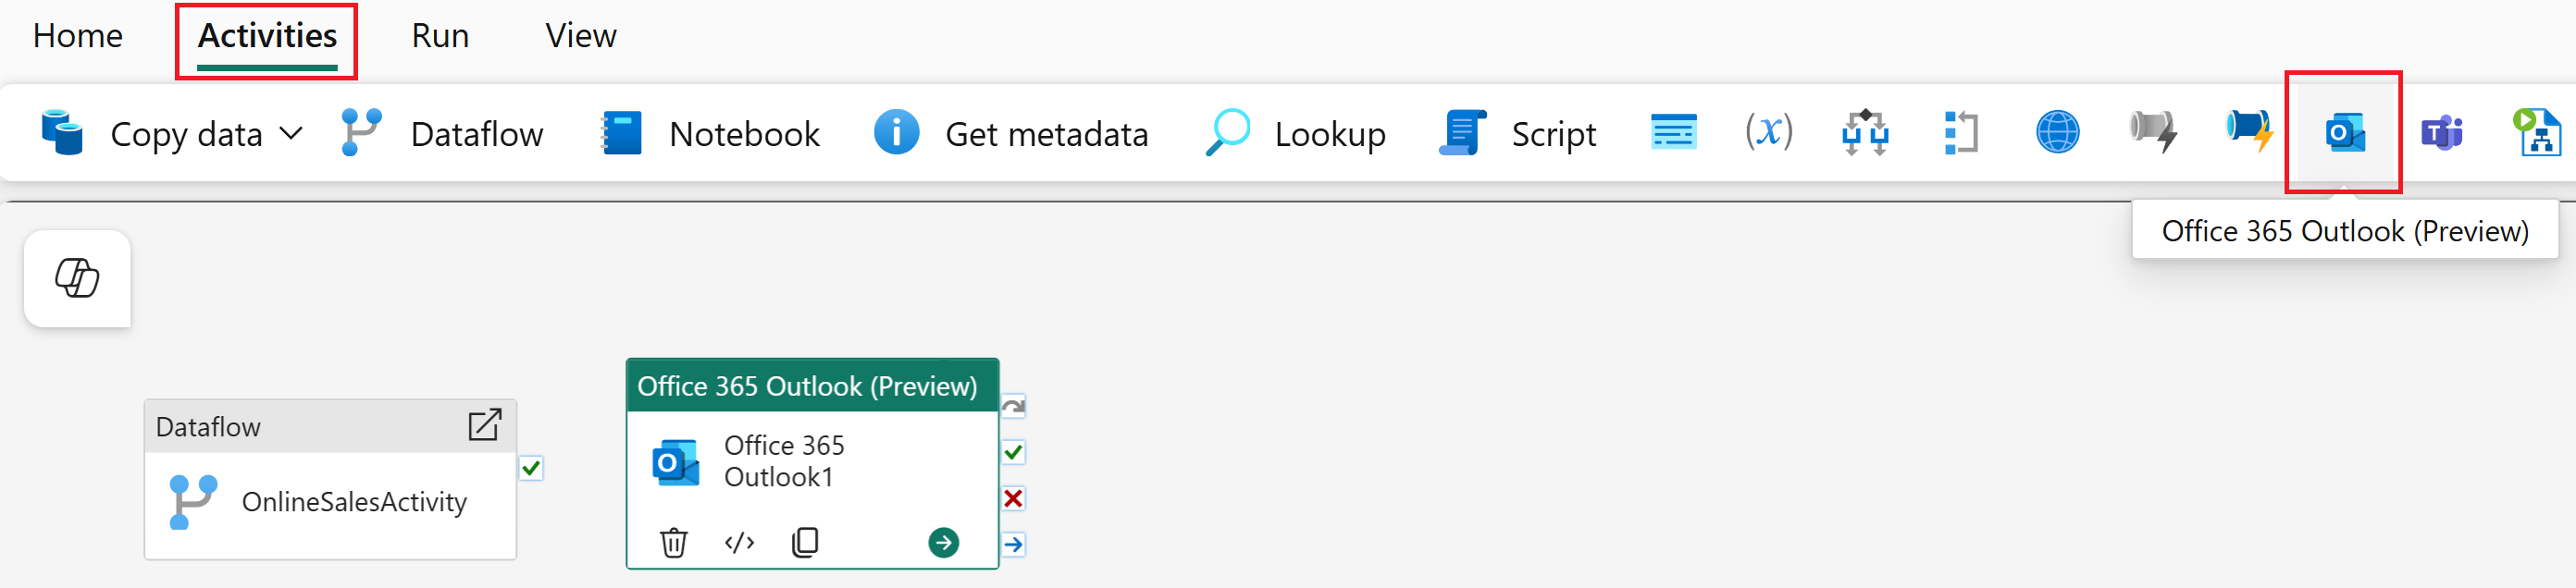Open the Copilot panel button
The height and width of the screenshot is (588, 2576).
tap(77, 278)
